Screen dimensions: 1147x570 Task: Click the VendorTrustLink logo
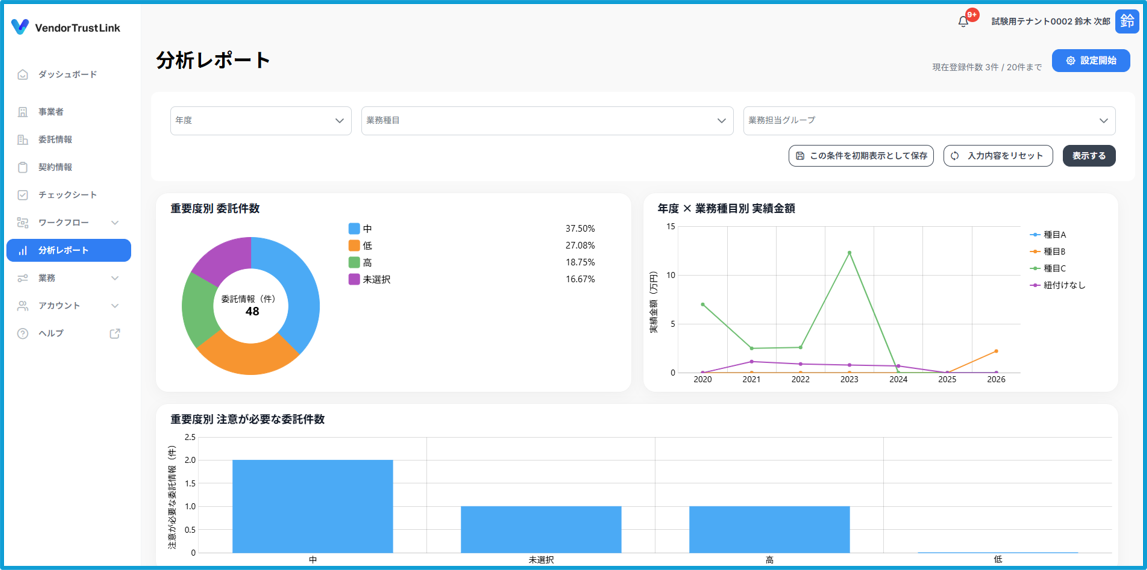[x=66, y=28]
